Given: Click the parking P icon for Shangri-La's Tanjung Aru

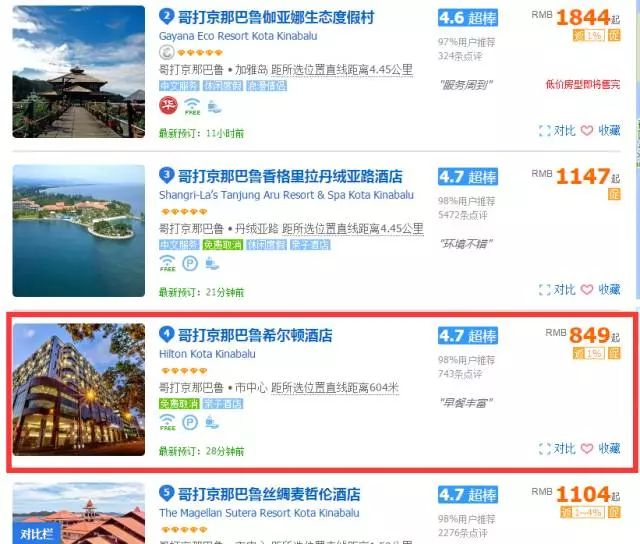Looking at the screenshot, I should tap(190, 264).
